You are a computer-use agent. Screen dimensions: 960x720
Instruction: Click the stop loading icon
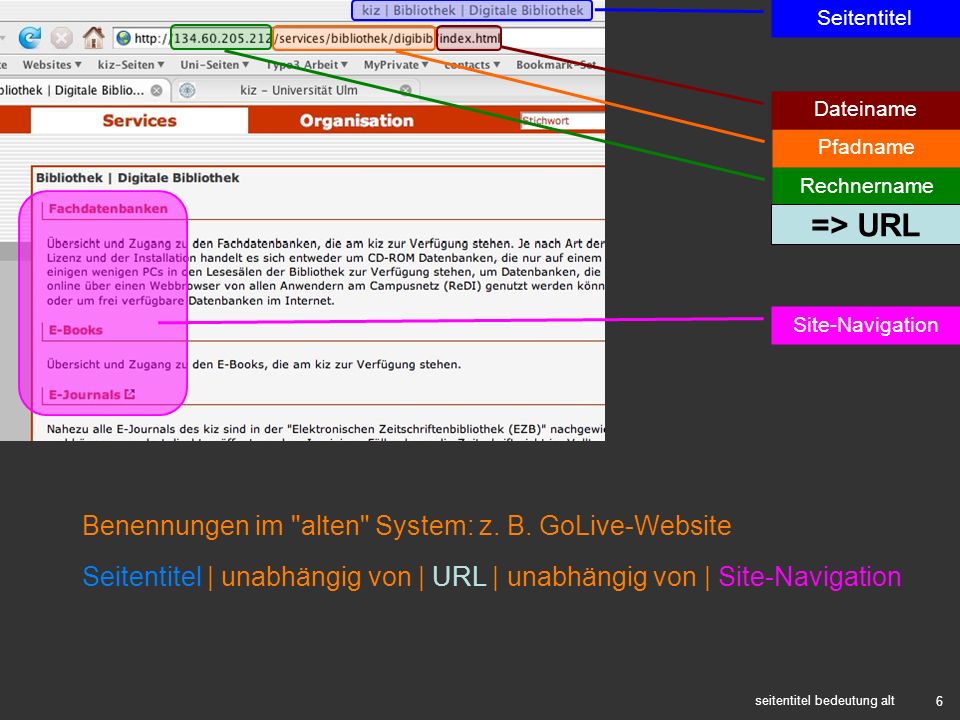pyautogui.click(x=61, y=38)
